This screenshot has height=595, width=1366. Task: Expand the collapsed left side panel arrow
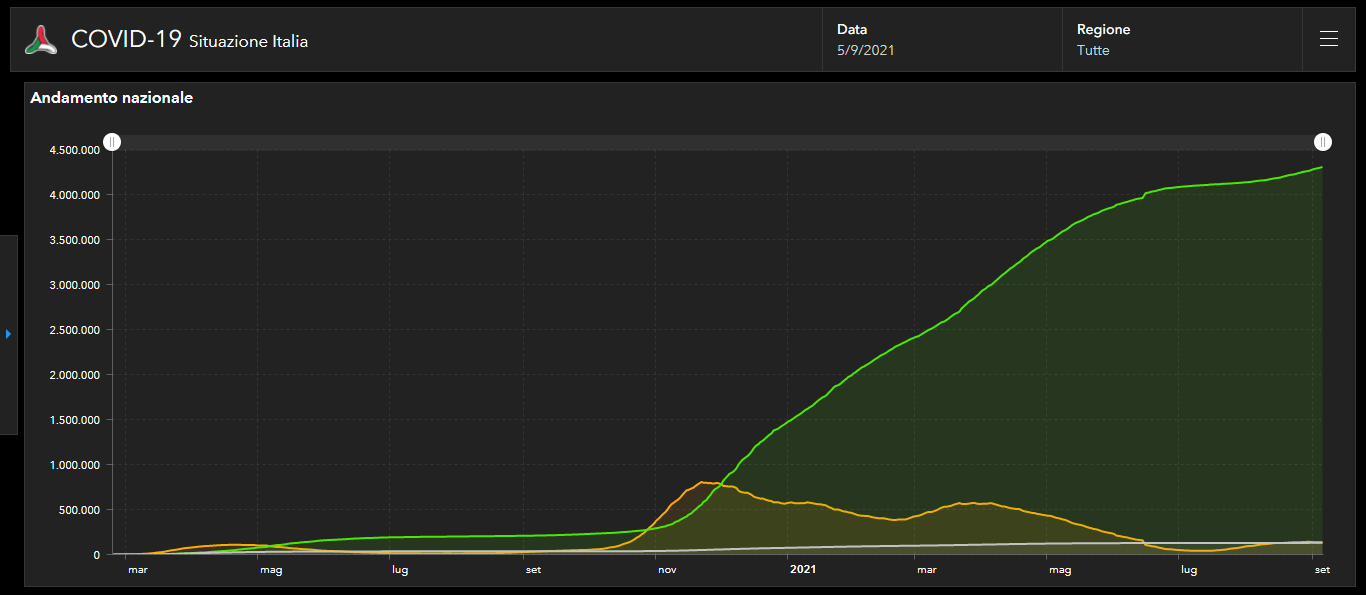point(8,334)
